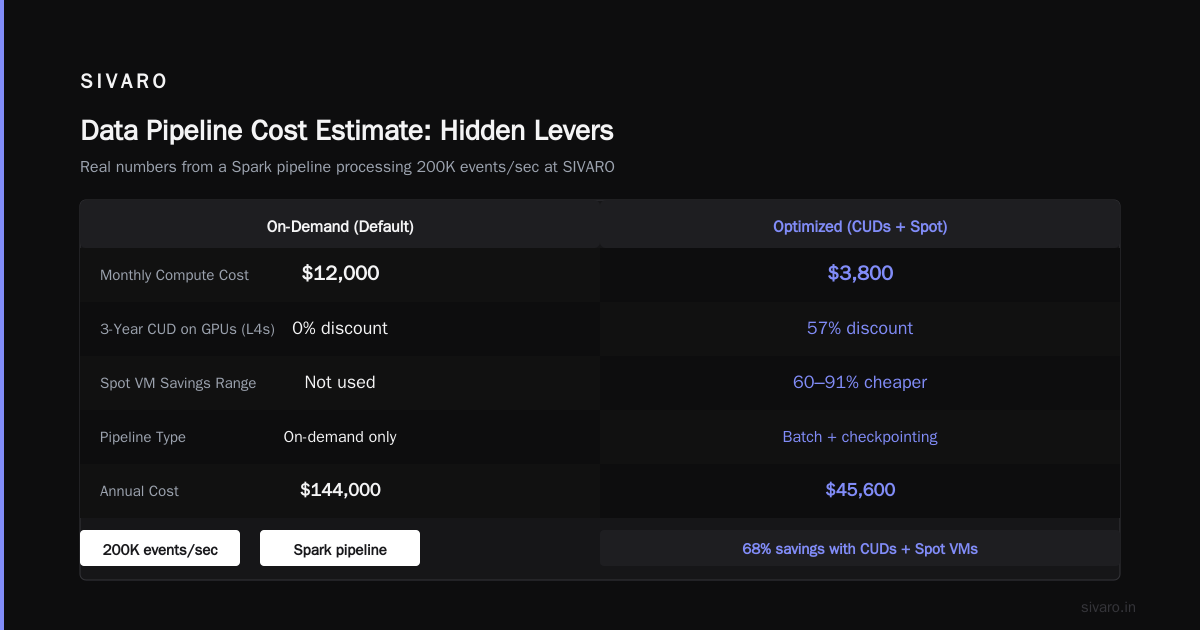
Task: Click the $12,000 on-demand monthly cost
Action: [340, 273]
